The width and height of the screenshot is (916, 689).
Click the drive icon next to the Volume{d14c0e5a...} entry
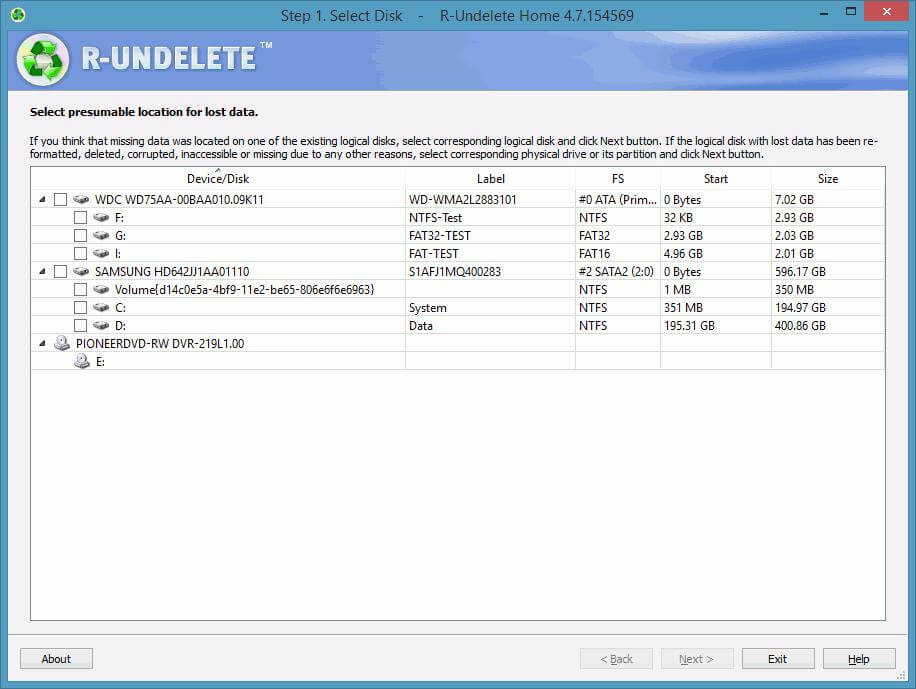[x=101, y=290]
